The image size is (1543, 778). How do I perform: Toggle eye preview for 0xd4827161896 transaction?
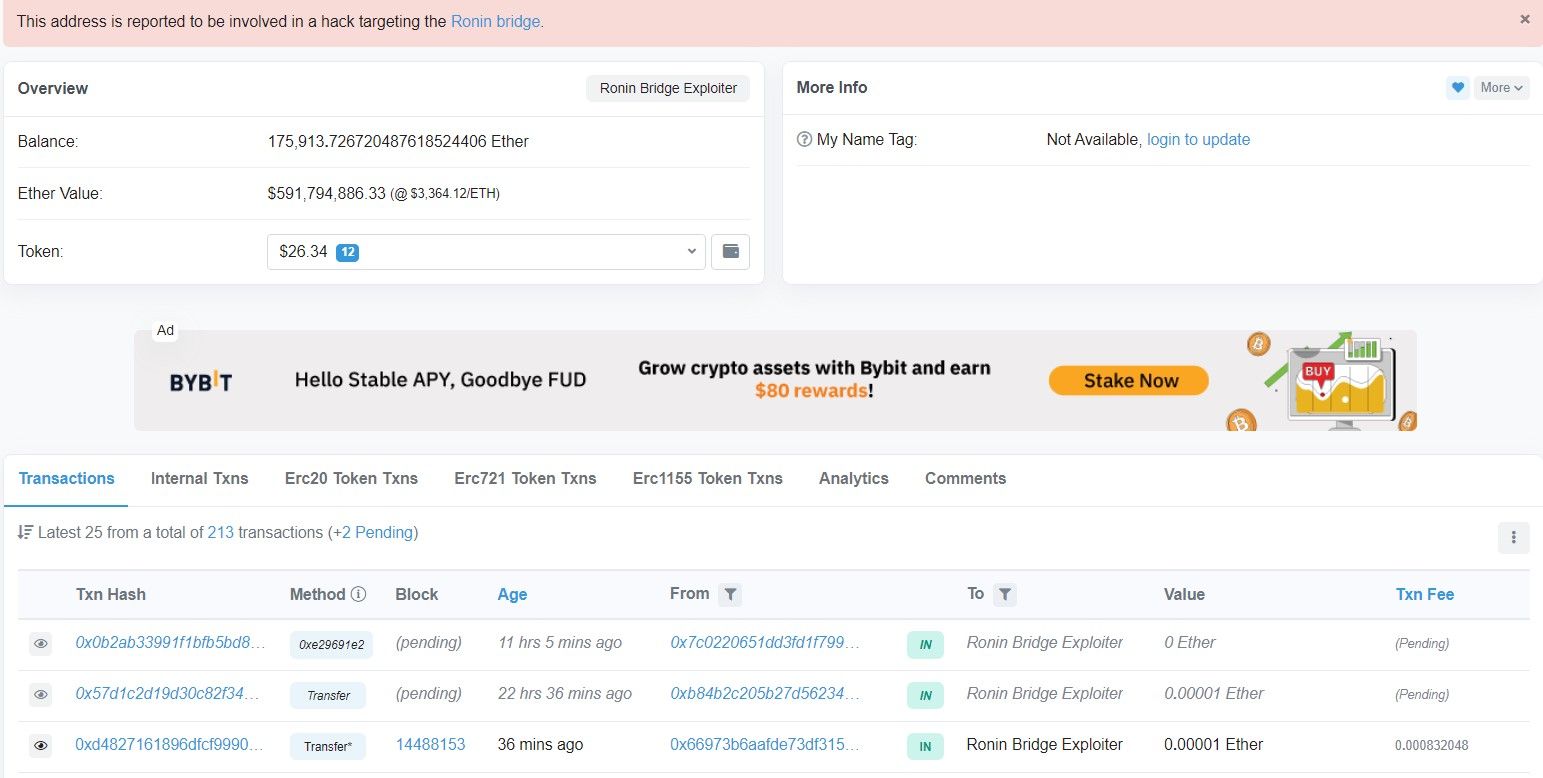pos(41,746)
